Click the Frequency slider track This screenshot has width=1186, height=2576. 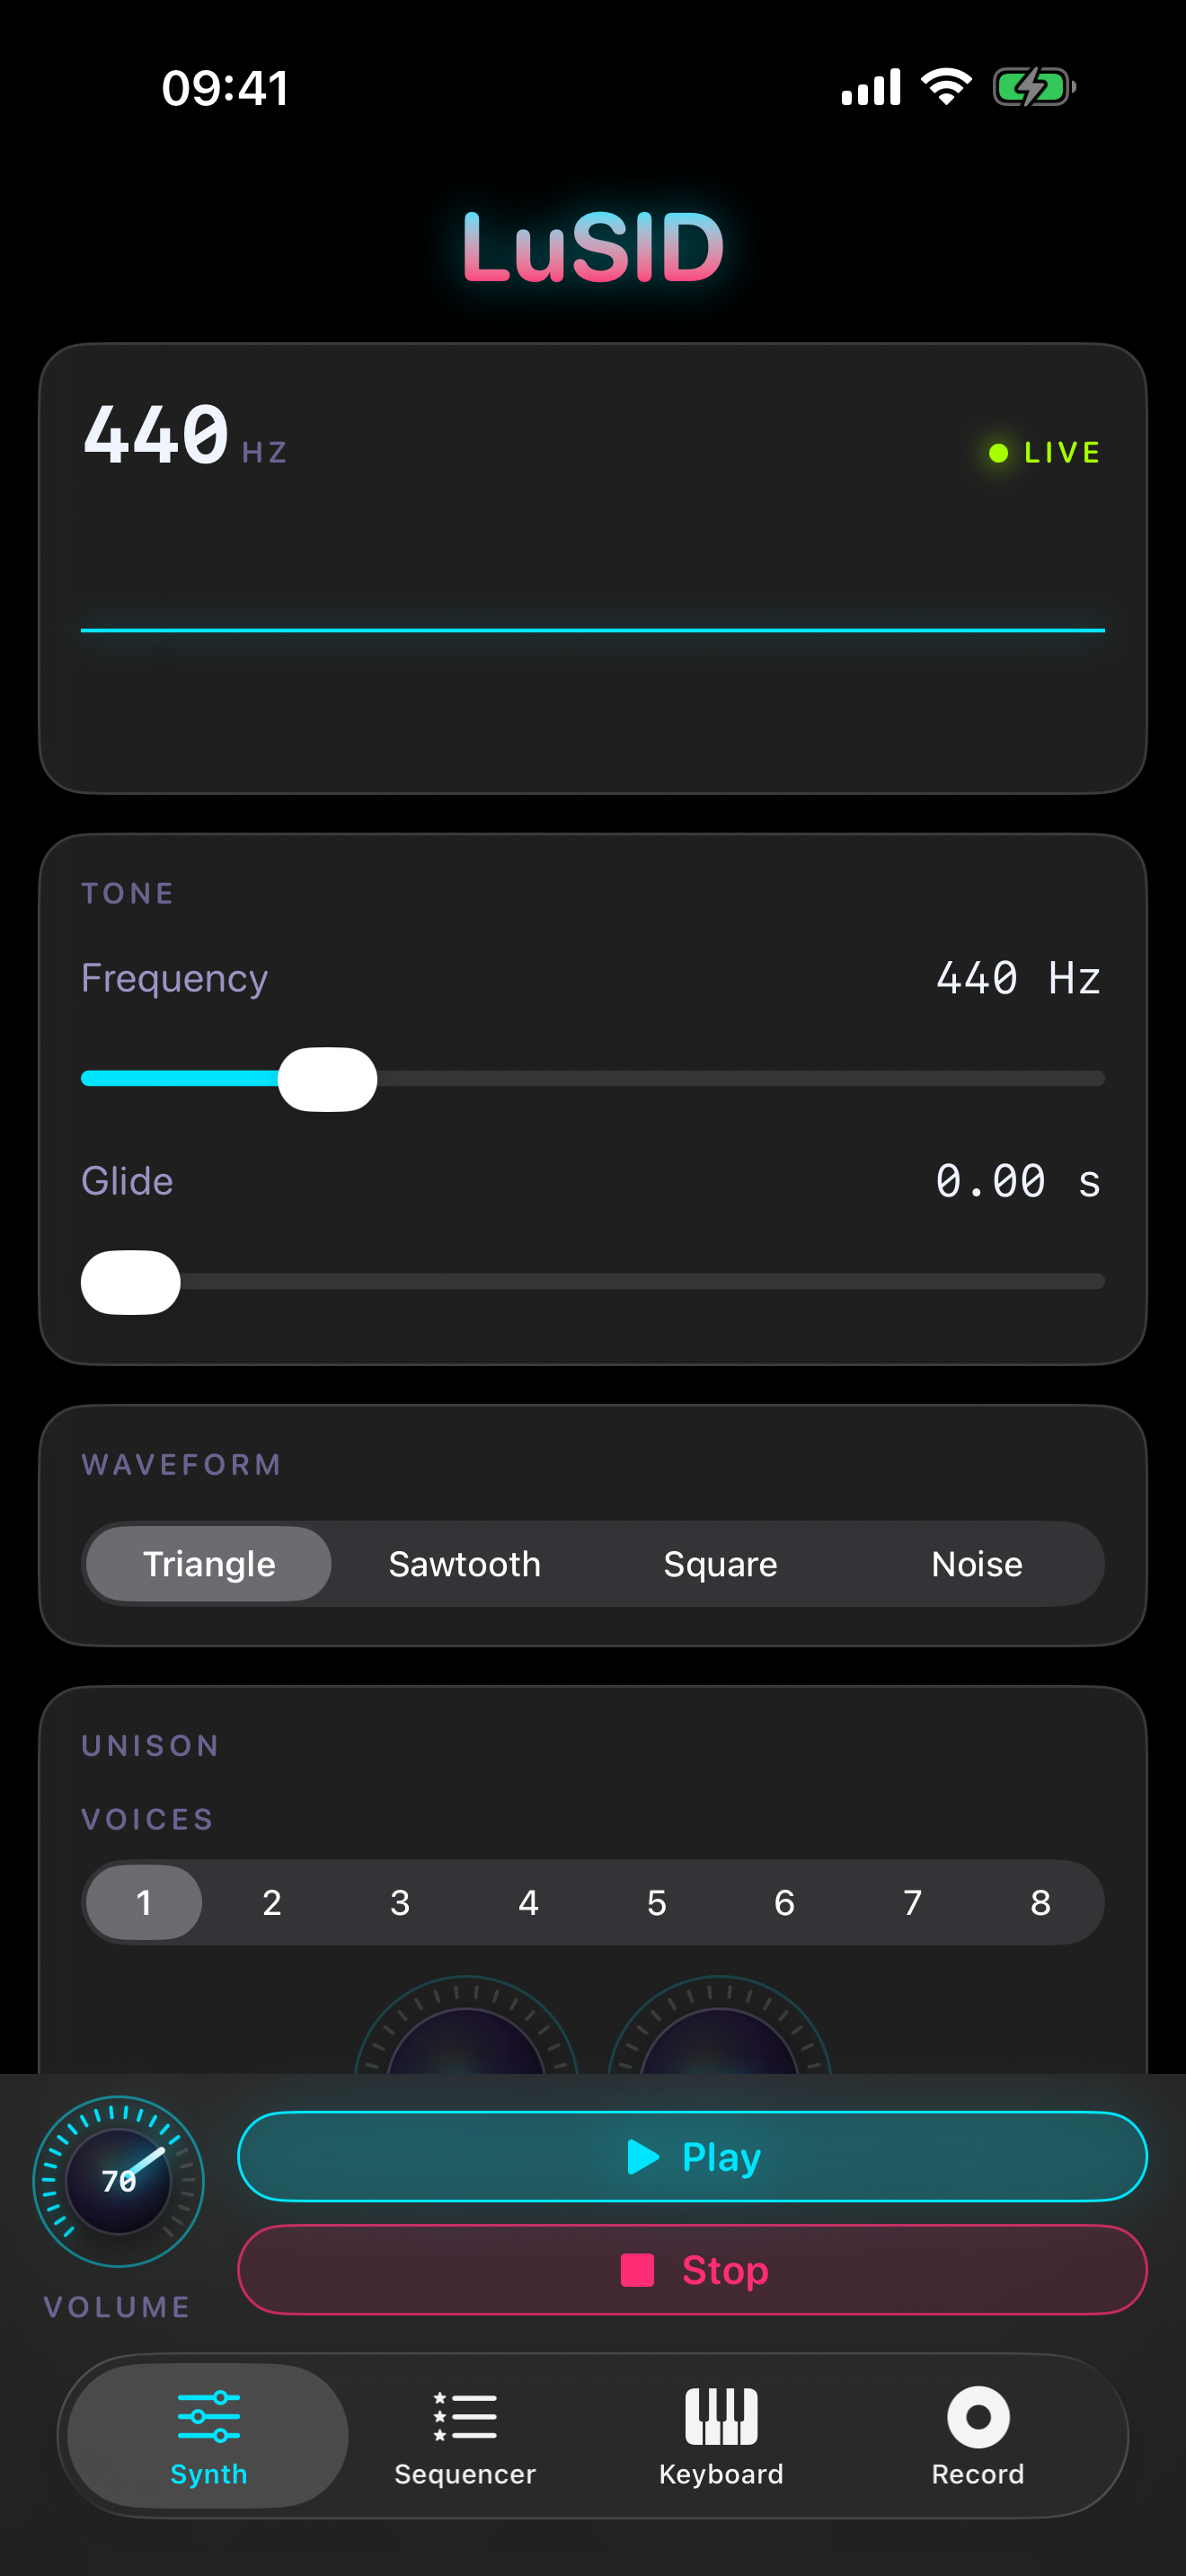[x=593, y=1078]
